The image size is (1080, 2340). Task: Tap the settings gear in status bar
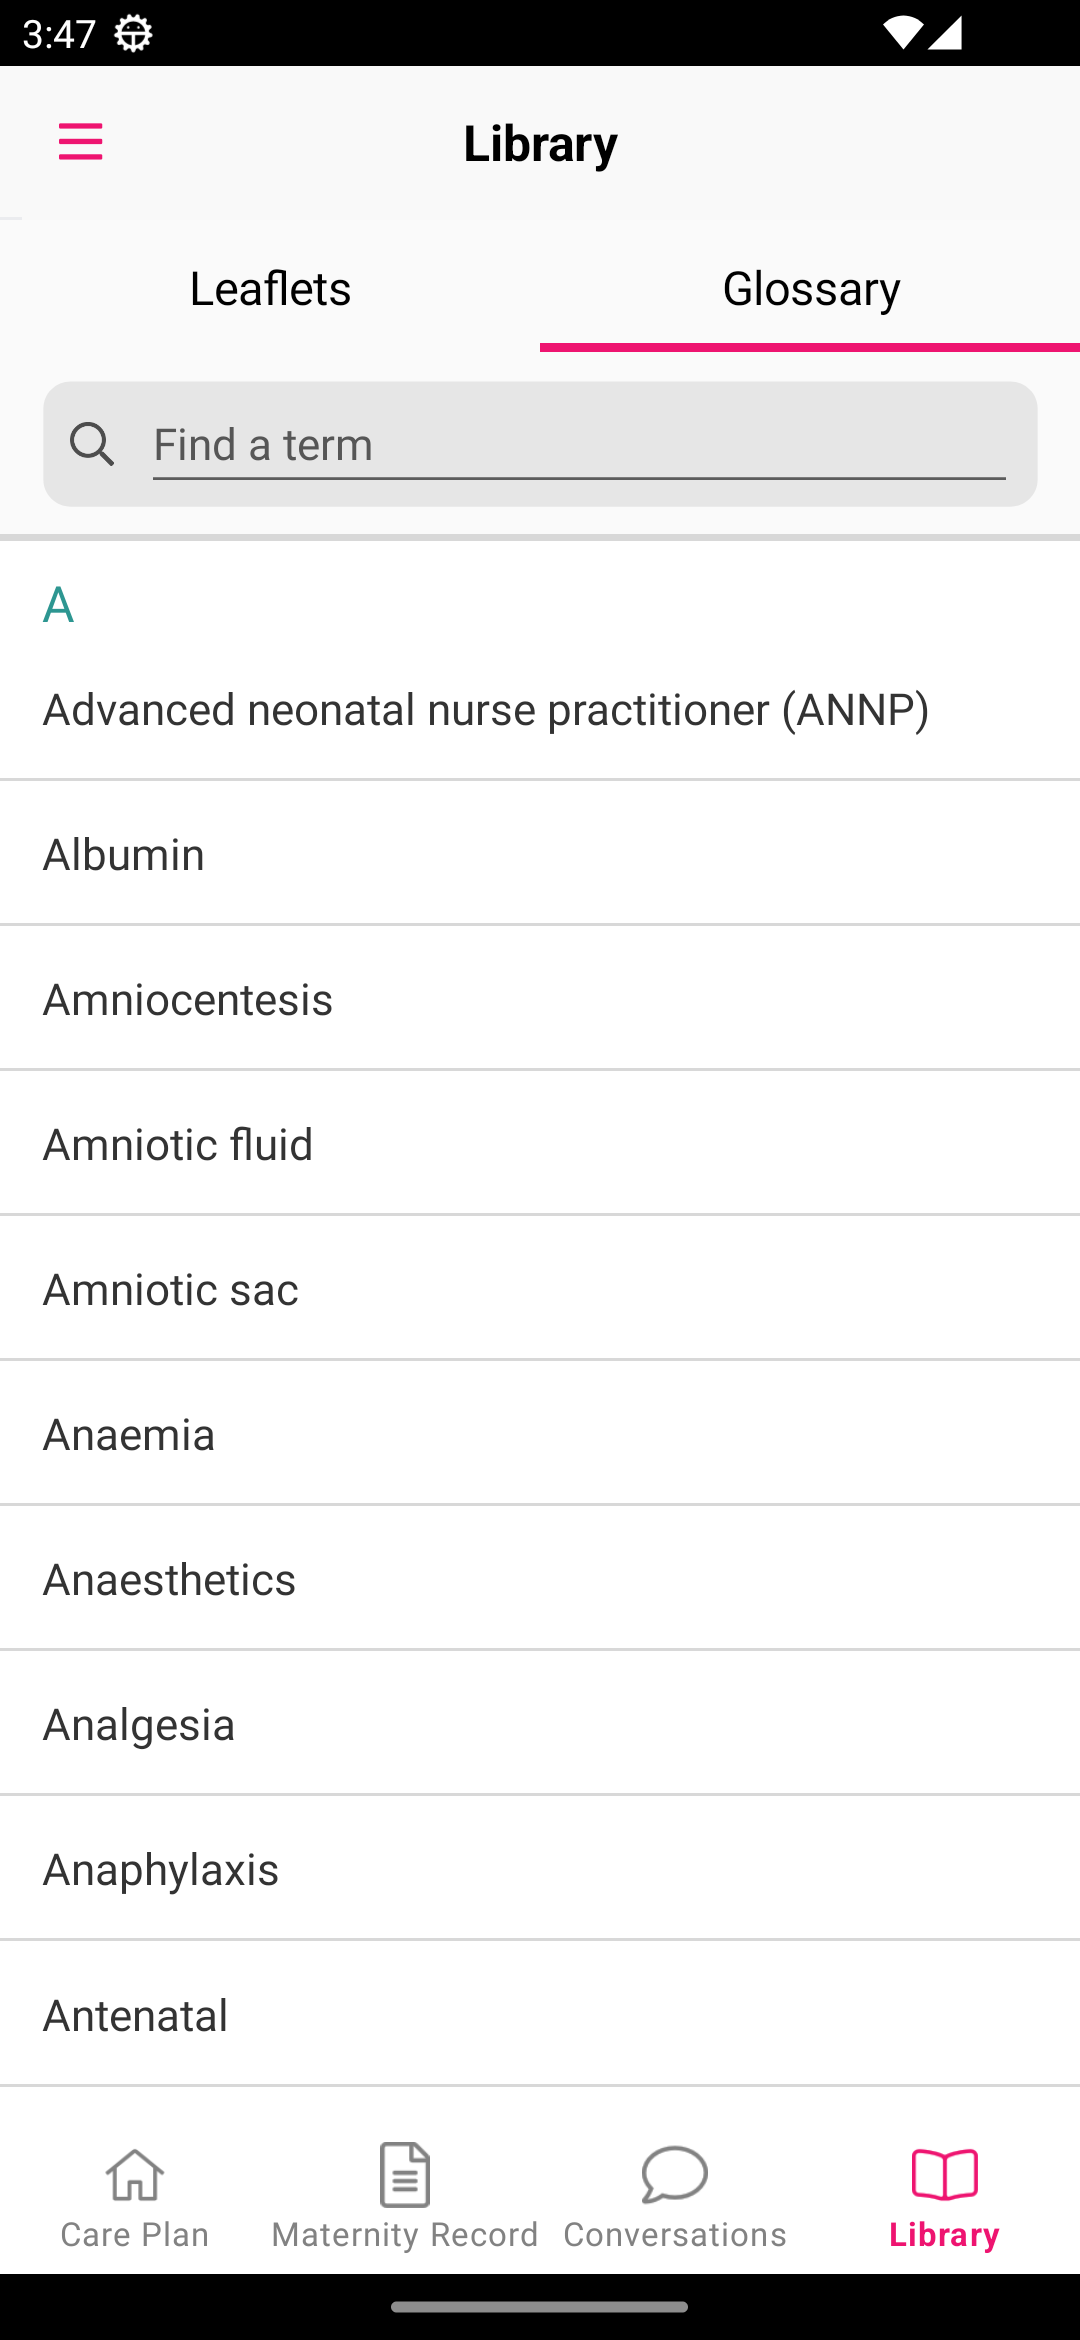(133, 34)
